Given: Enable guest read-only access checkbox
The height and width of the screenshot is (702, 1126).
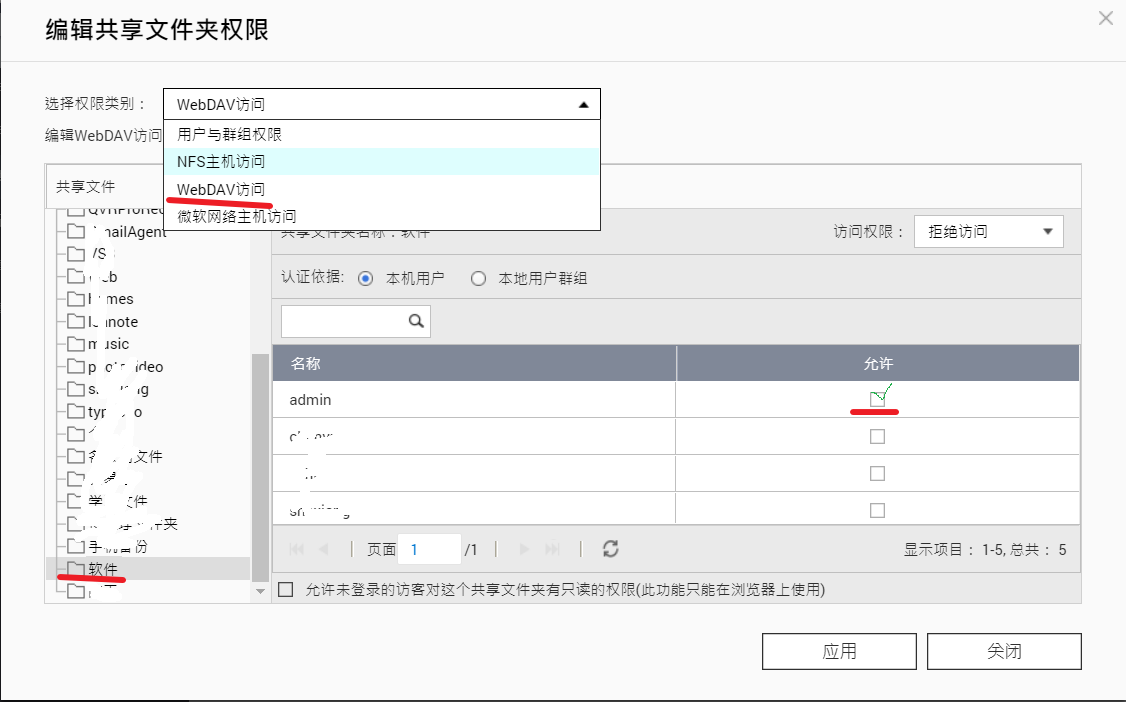Looking at the screenshot, I should tap(286, 590).
